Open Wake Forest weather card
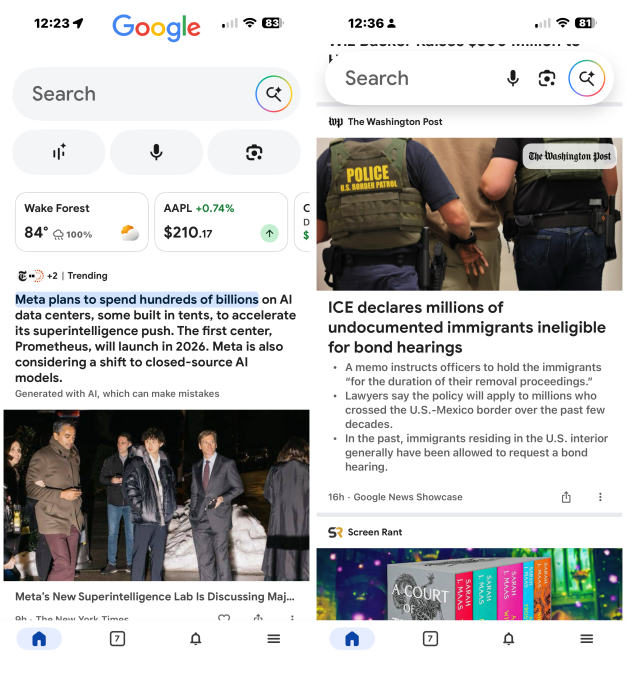Screen dimensions: 626x680 pyautogui.click(x=82, y=222)
